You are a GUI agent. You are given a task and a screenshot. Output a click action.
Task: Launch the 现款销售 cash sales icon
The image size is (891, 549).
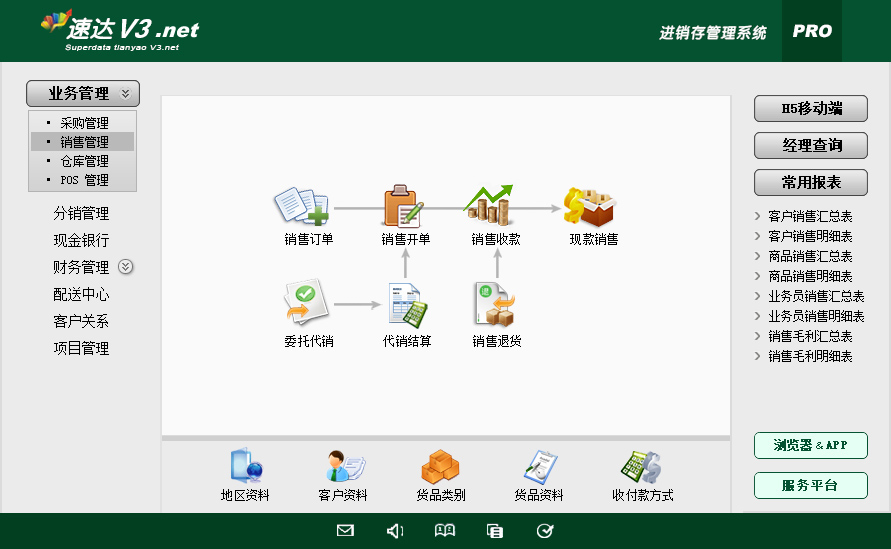592,206
